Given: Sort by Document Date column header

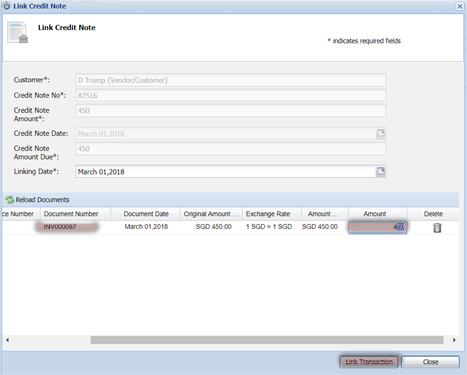Looking at the screenshot, I should click(x=146, y=214).
